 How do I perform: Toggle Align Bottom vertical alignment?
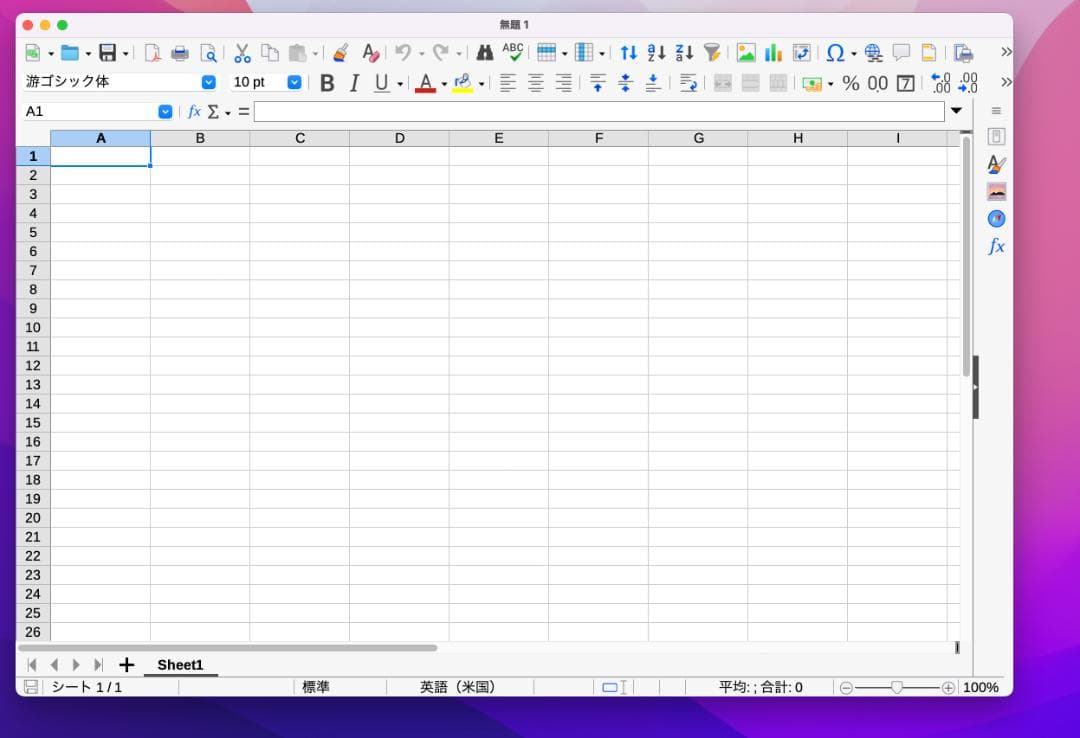coord(653,83)
